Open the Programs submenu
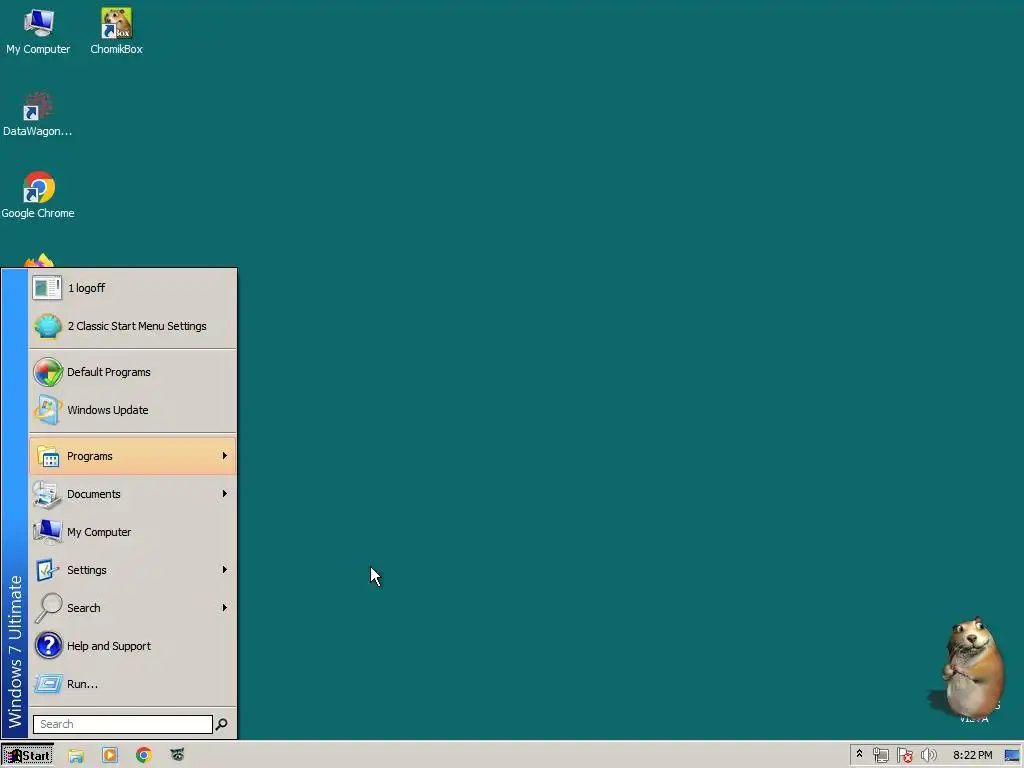This screenshot has width=1024, height=768. point(133,456)
